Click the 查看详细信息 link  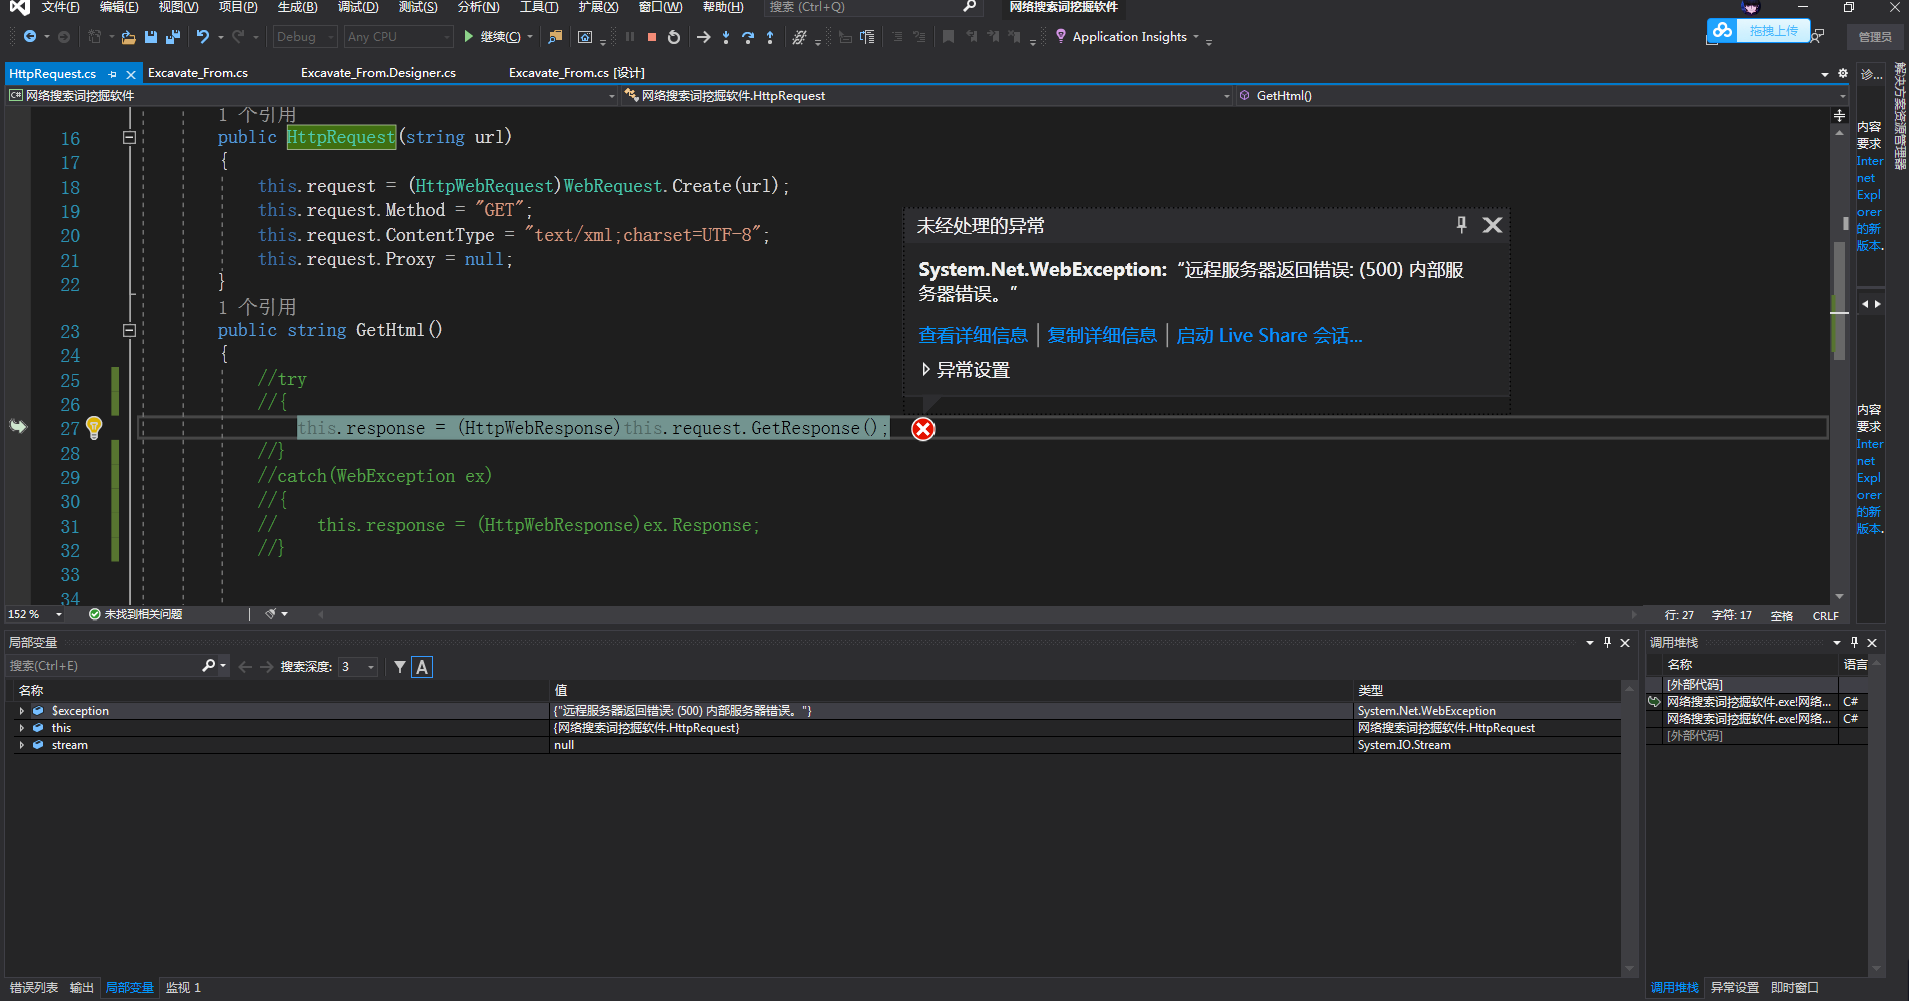point(973,336)
